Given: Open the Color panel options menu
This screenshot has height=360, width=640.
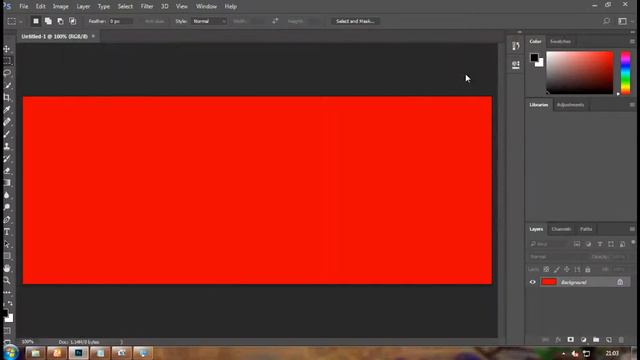Looking at the screenshot, I should pyautogui.click(x=632, y=42).
